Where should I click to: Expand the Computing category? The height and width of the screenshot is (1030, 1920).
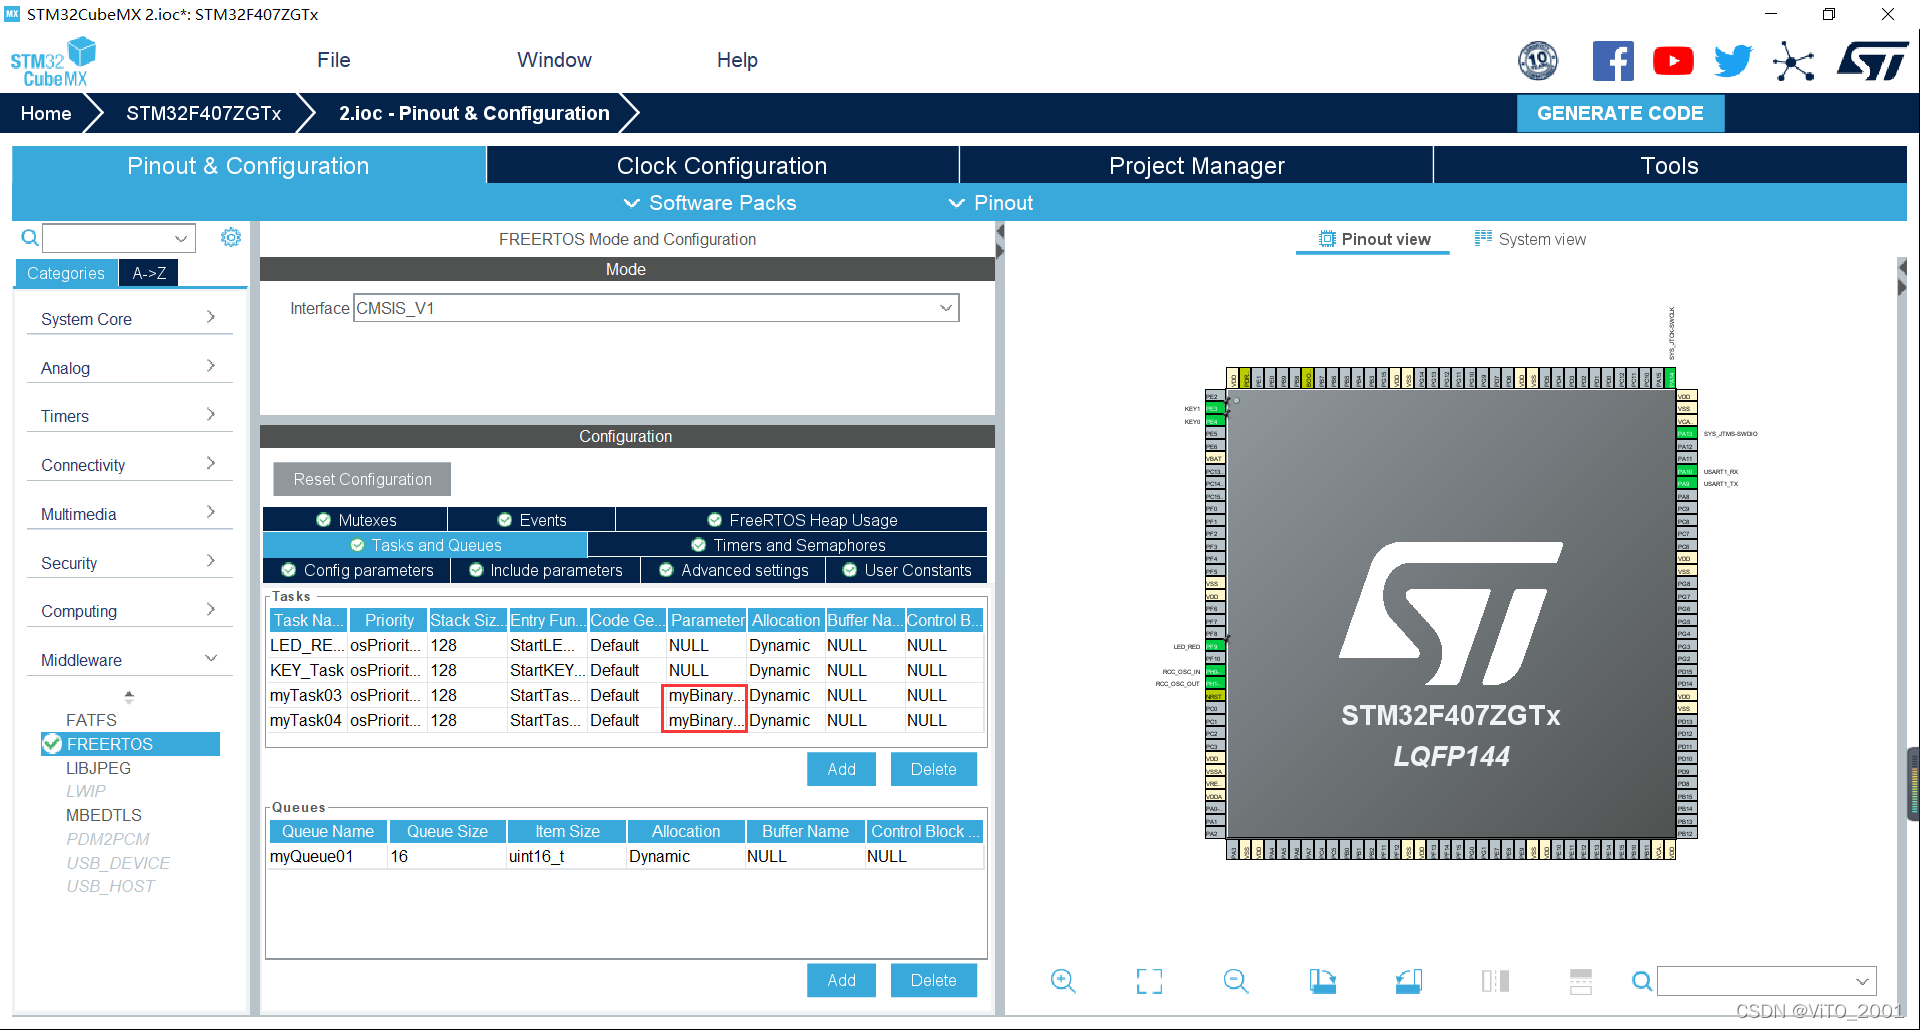coord(130,611)
